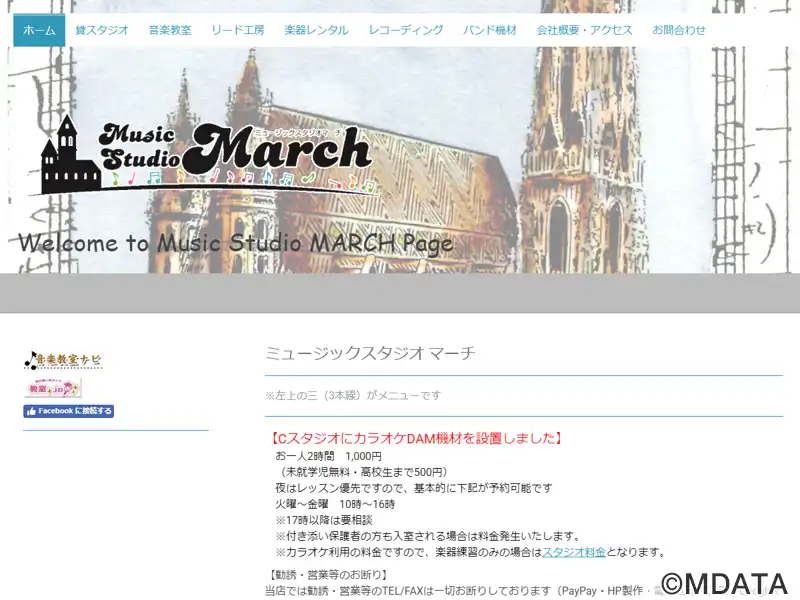The image size is (800, 600).
Task: Click the ※左上の三（3本線）がメニューです note
Action: [x=353, y=395]
